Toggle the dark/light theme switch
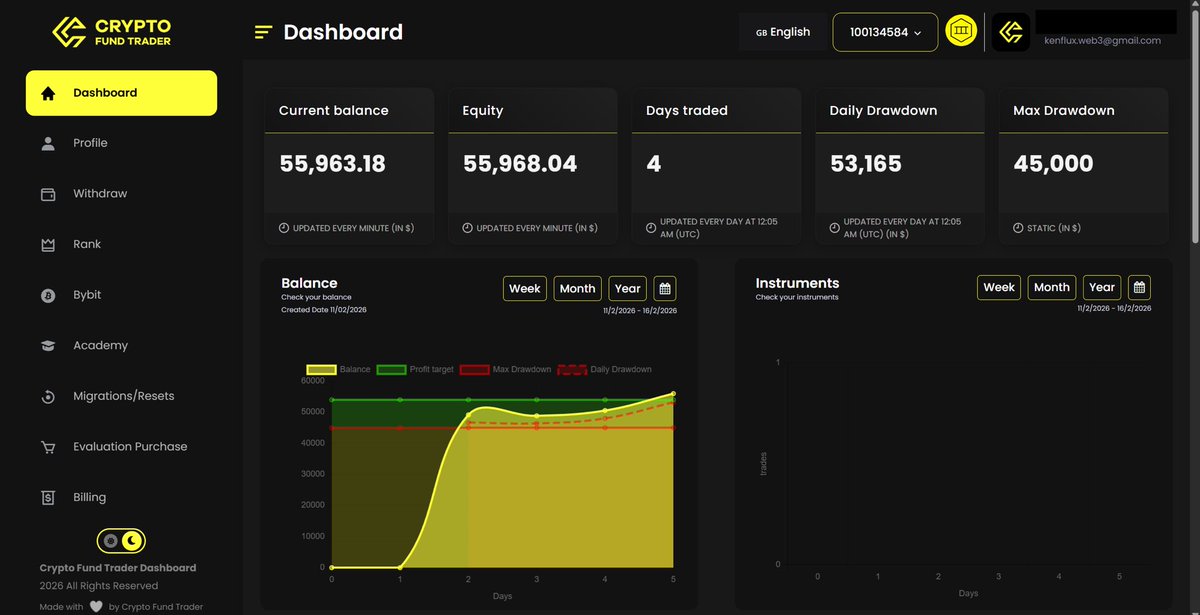 121,541
